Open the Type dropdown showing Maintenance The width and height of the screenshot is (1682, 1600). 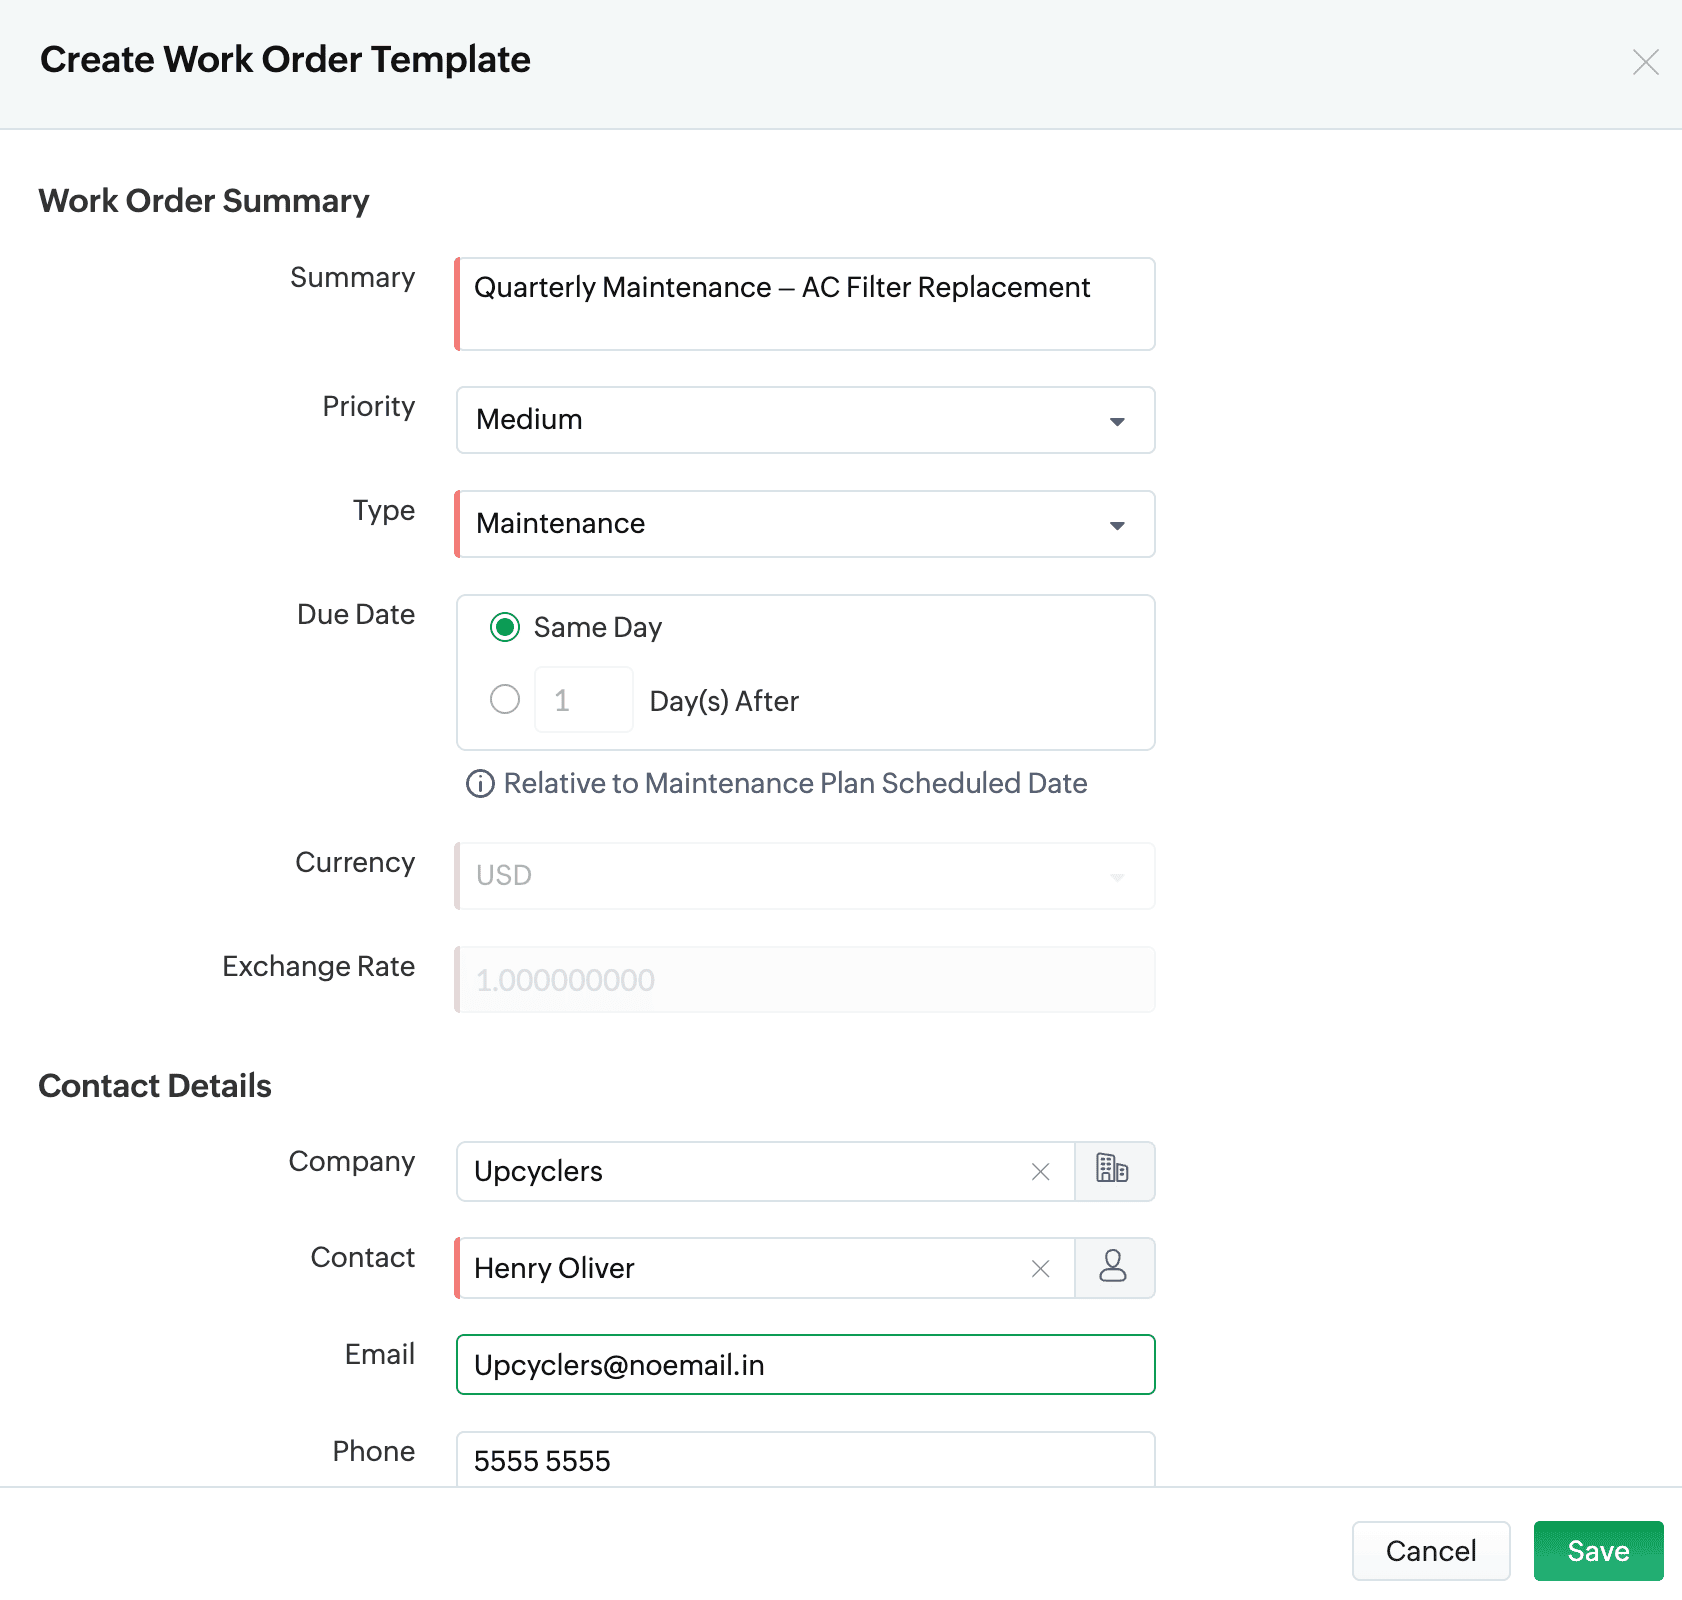tap(805, 524)
